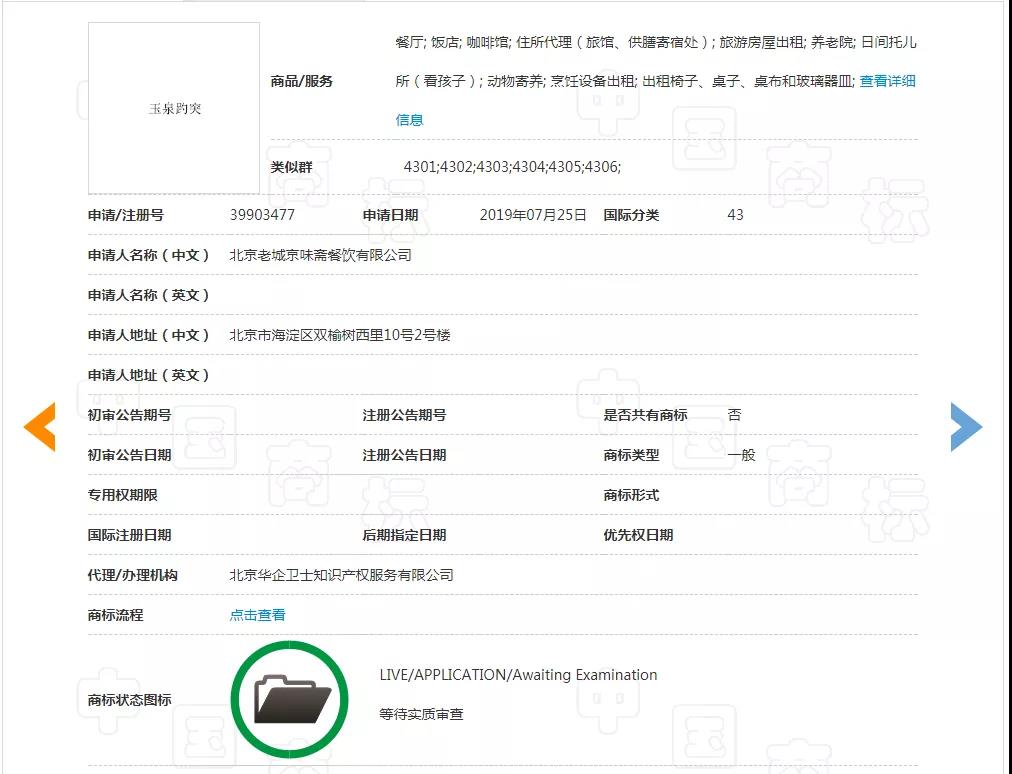Click the 商品/服务 field label
The image size is (1012, 774).
click(x=301, y=82)
